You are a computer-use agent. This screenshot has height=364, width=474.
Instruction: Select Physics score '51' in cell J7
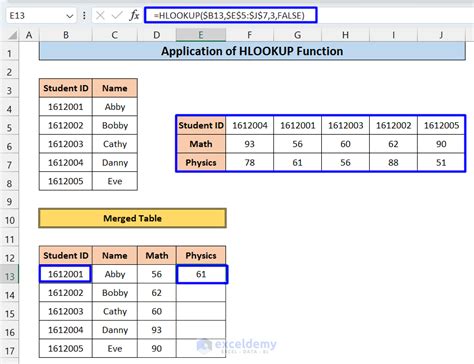coord(441,163)
